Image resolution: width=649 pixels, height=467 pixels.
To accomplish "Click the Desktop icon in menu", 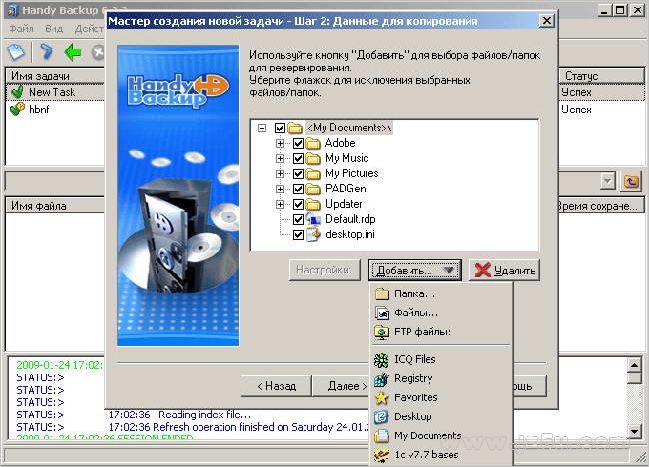I will point(381,417).
